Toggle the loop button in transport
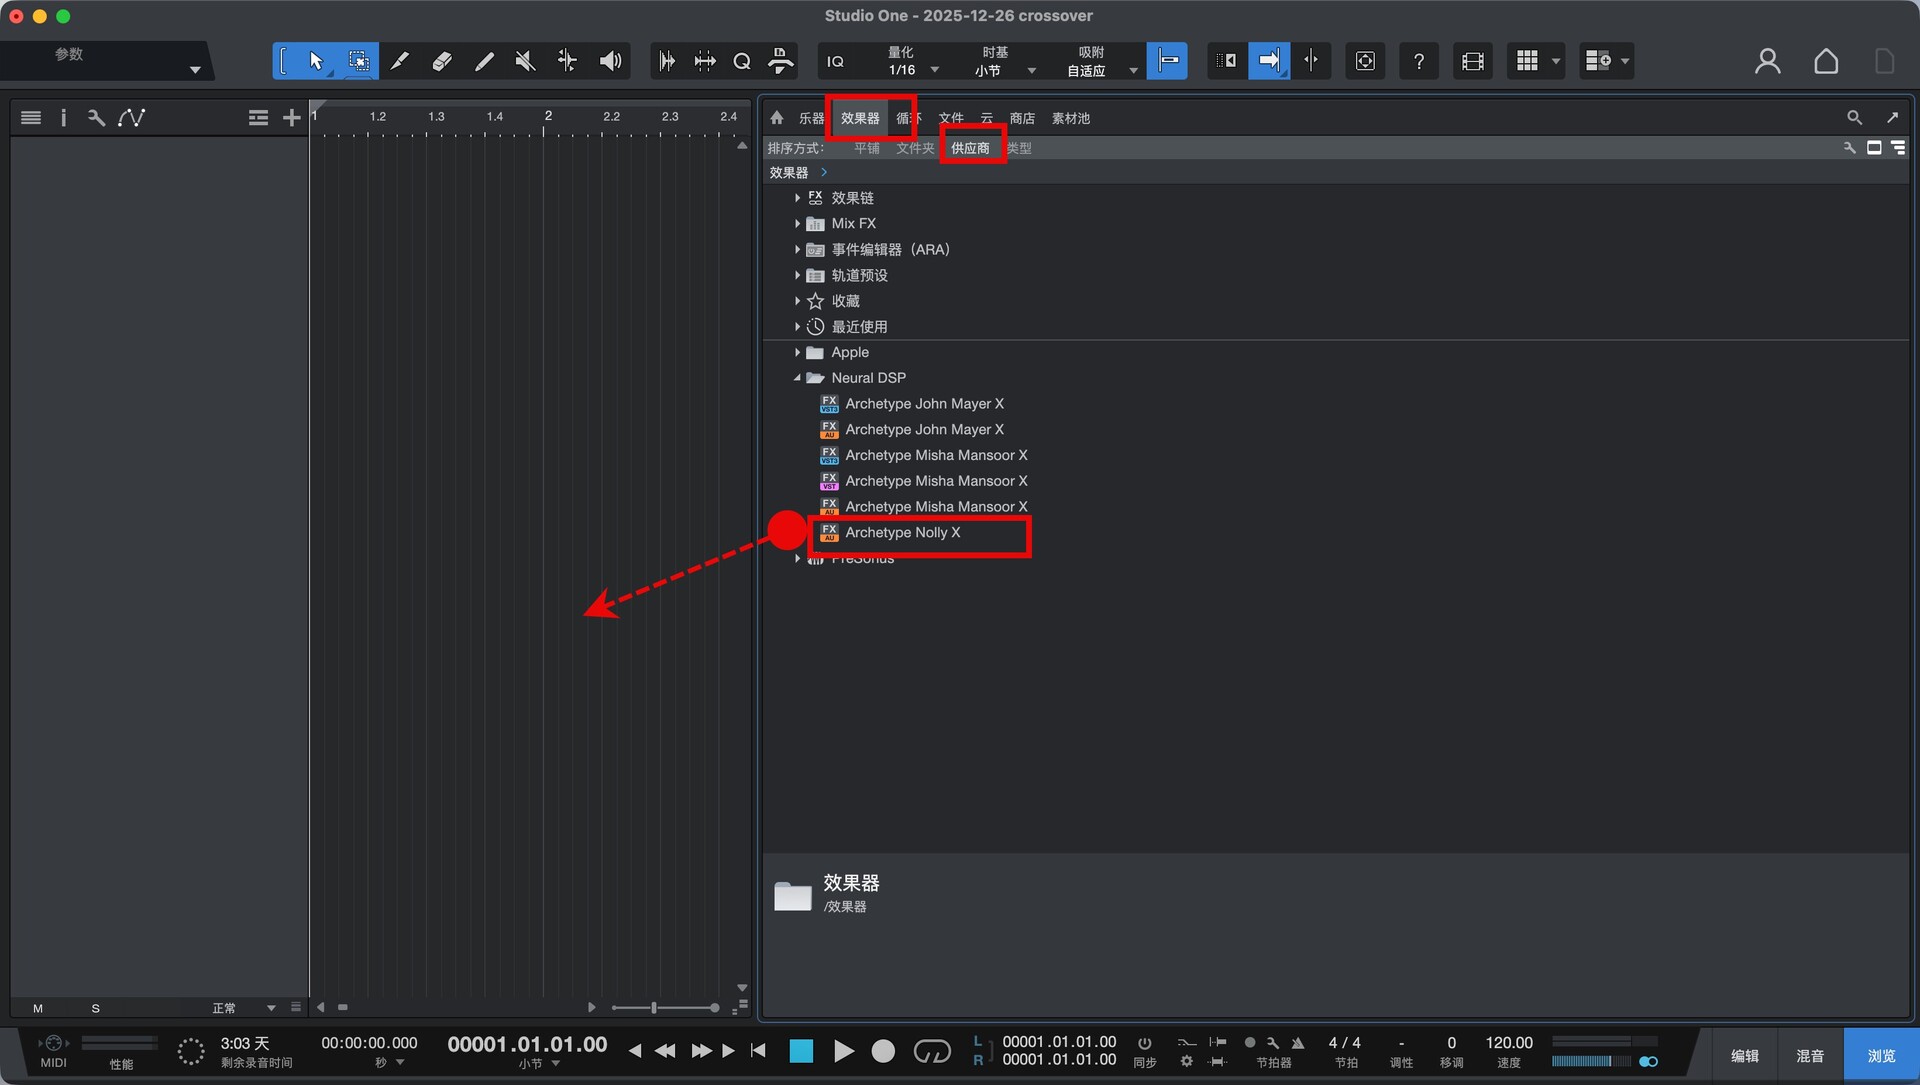Image resolution: width=1920 pixels, height=1085 pixels. (x=932, y=1051)
